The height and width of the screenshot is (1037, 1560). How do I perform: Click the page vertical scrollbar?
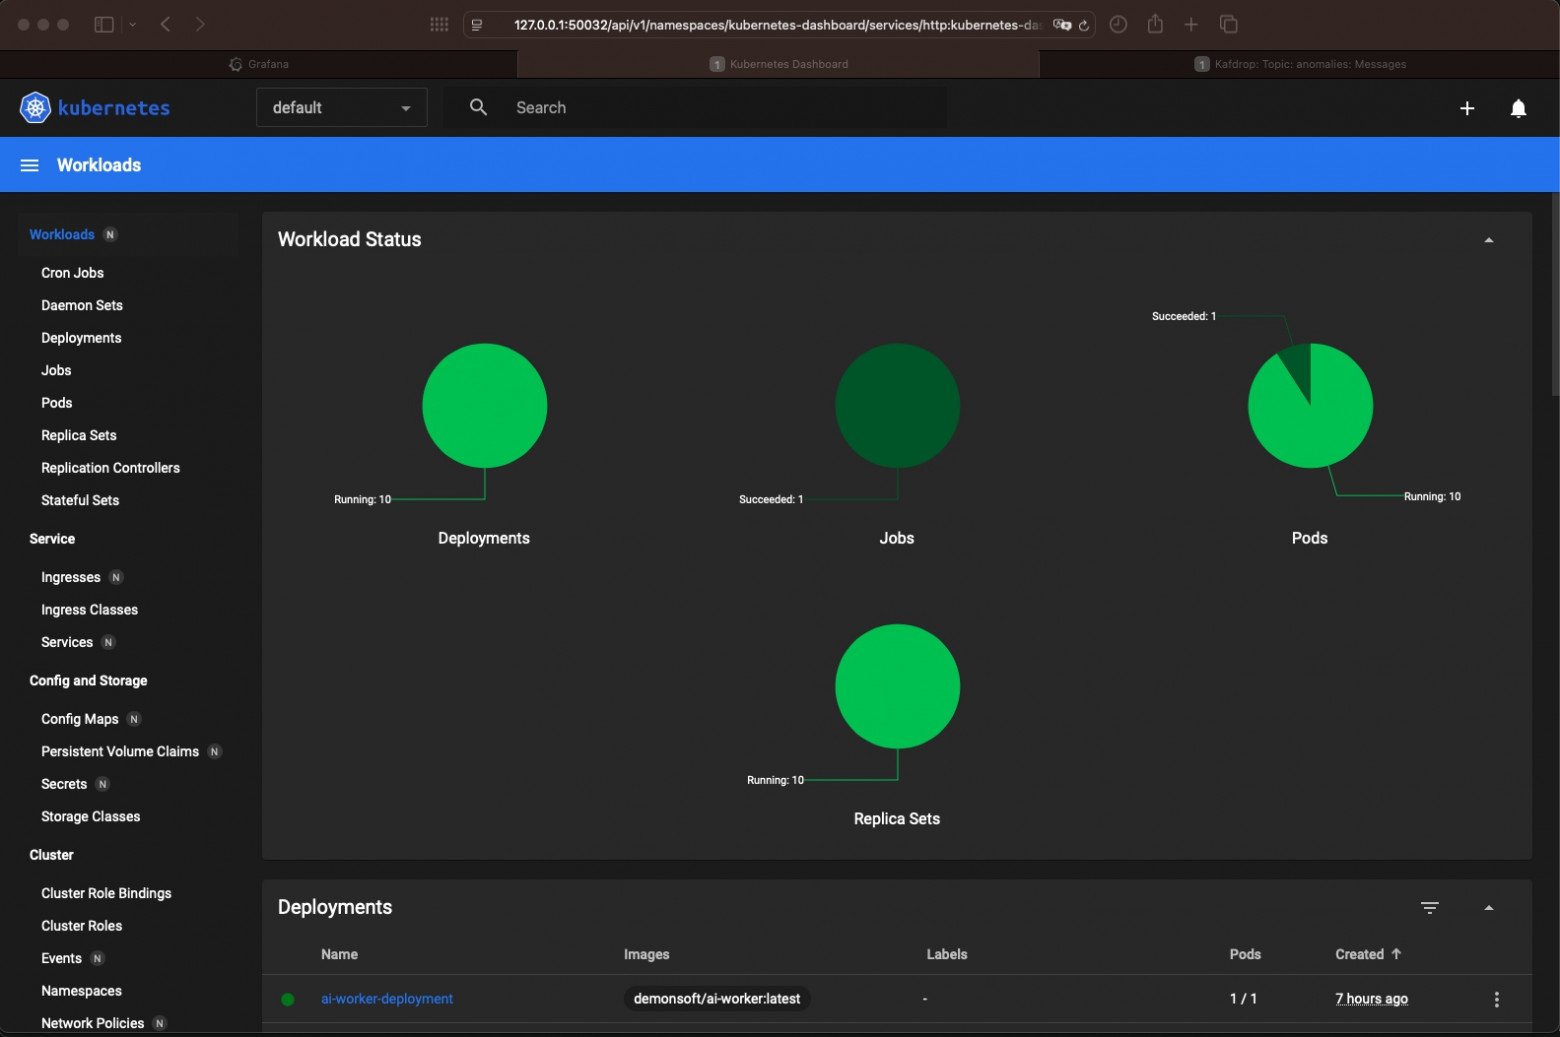pyautogui.click(x=1554, y=295)
